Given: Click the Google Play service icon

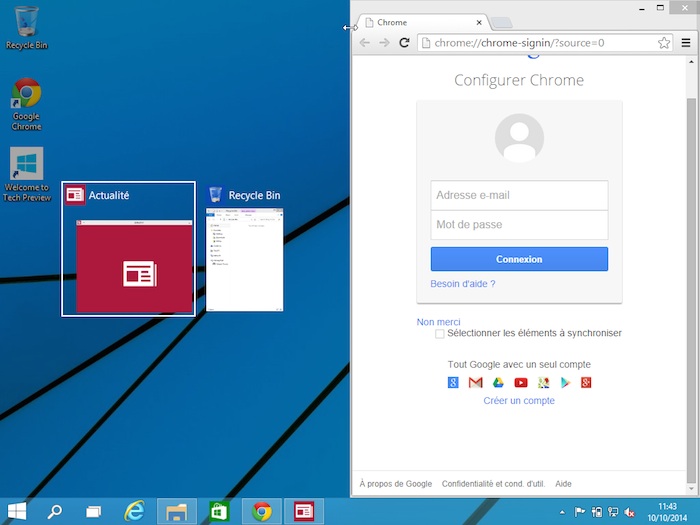Looking at the screenshot, I should click(565, 383).
